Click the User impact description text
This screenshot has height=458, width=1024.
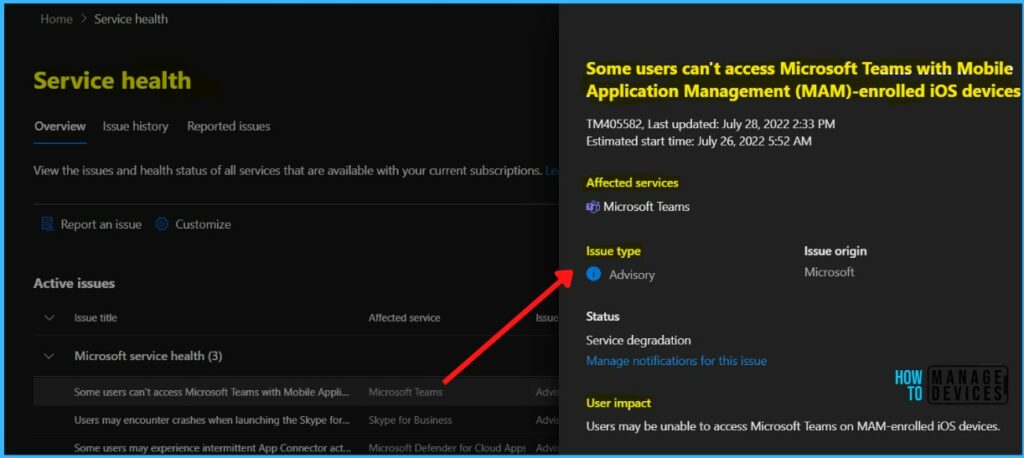click(793, 427)
